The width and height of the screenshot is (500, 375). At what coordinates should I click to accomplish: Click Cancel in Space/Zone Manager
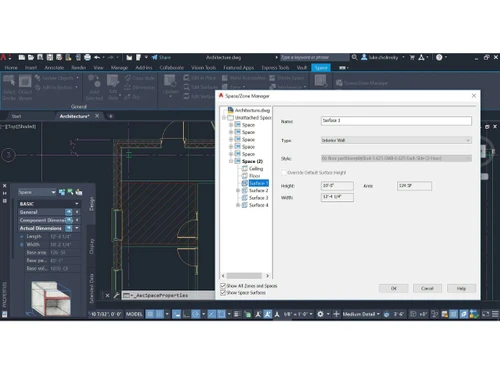[427, 288]
